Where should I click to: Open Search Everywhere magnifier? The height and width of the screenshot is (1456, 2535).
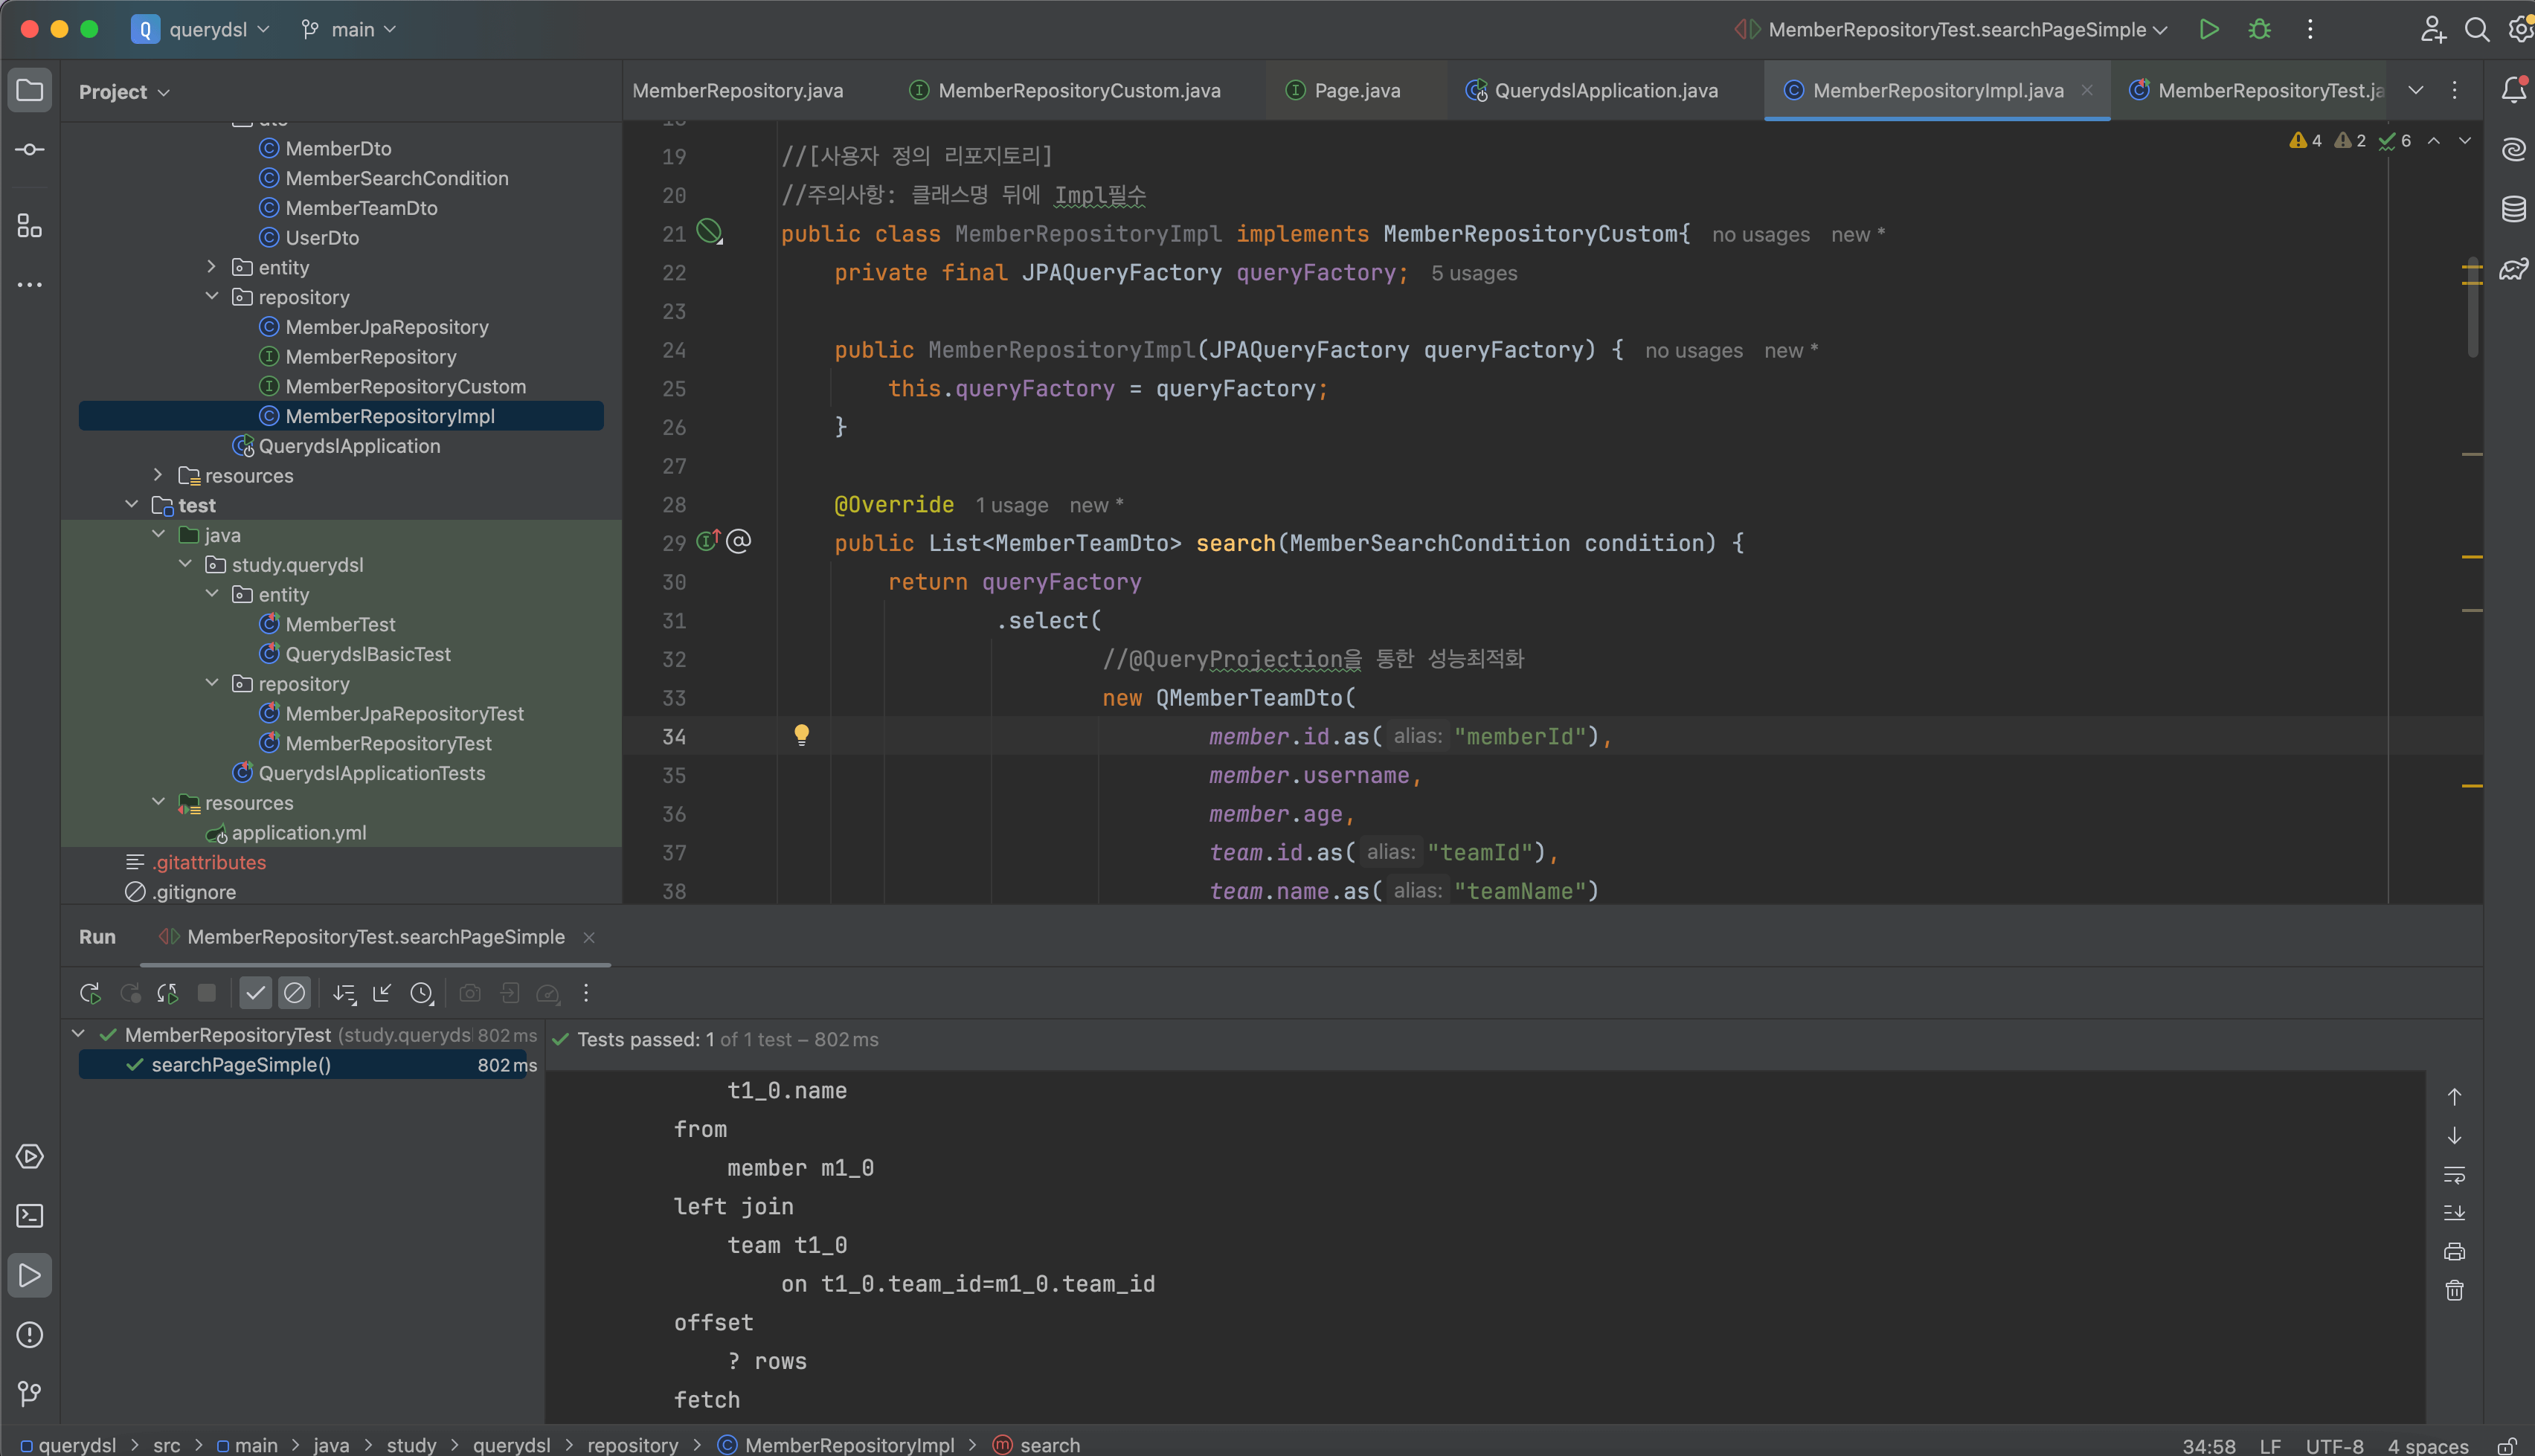(2477, 30)
